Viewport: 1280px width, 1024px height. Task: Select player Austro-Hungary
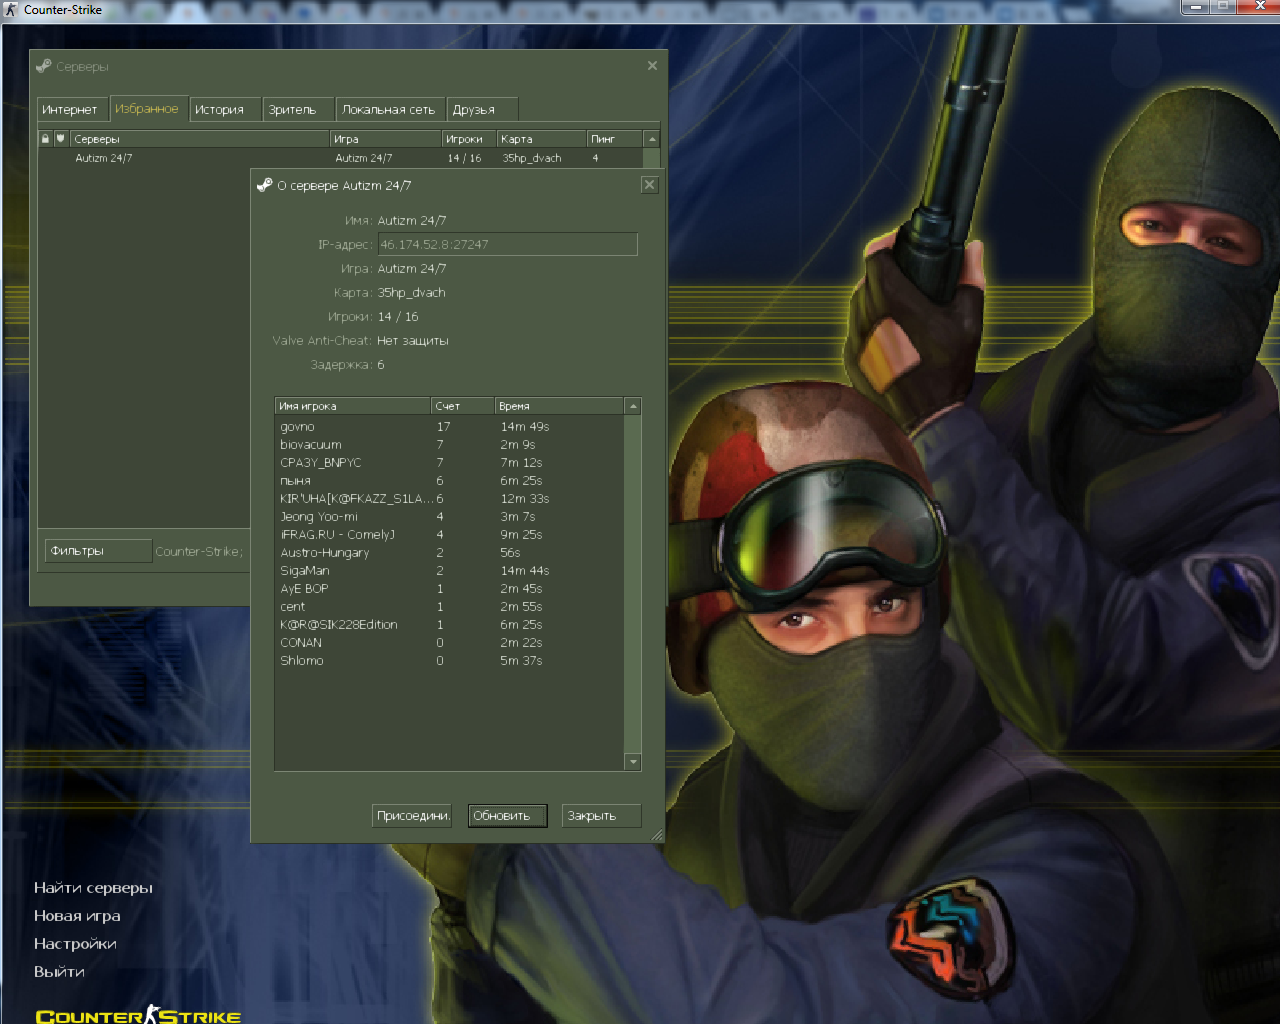click(449, 553)
